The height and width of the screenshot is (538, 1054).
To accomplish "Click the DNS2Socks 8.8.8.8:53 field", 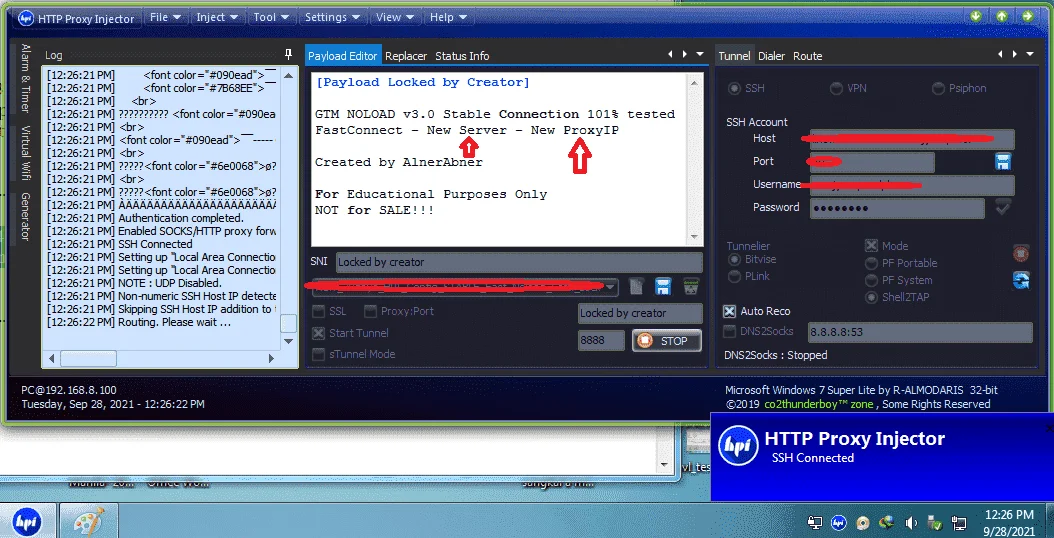I will click(x=920, y=332).
